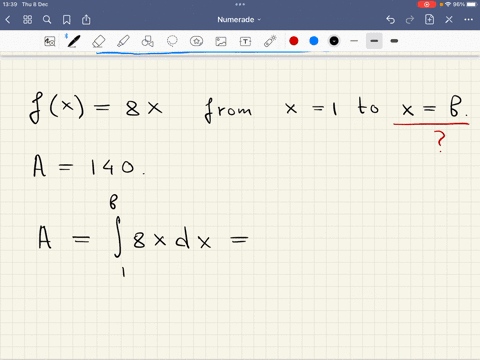Viewport: 480px width, 360px height.
Task: Select the Eraser tool
Action: click(99, 41)
